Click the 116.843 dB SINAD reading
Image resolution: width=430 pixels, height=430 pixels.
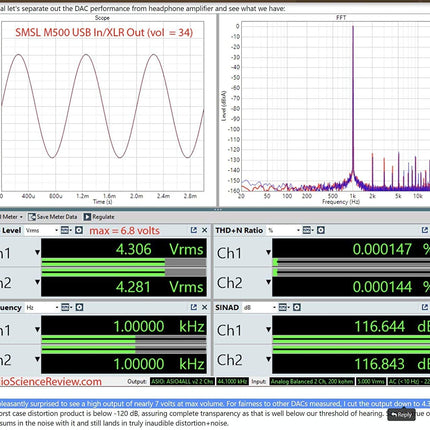391,364
